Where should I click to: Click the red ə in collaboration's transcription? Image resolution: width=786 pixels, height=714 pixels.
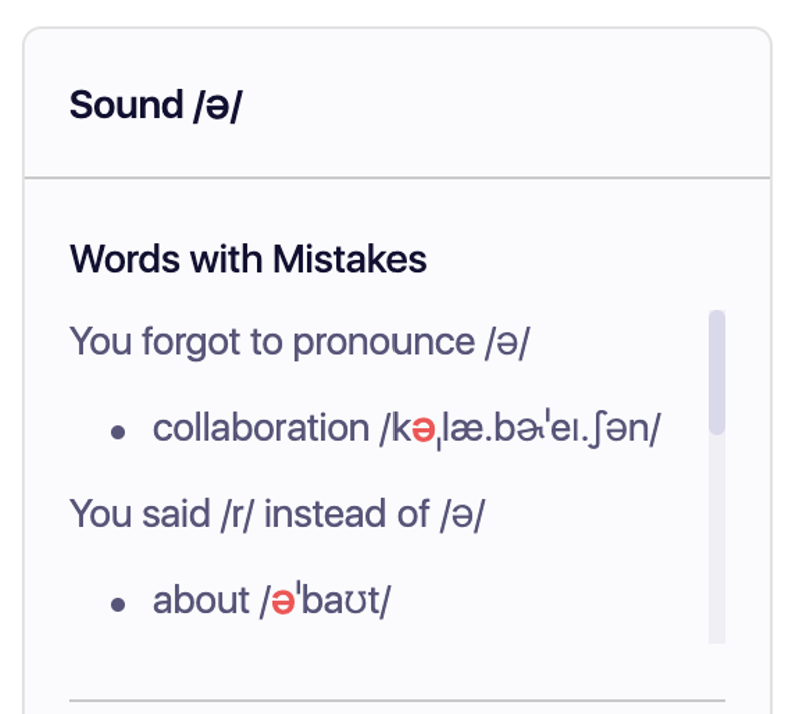pyautogui.click(x=424, y=430)
